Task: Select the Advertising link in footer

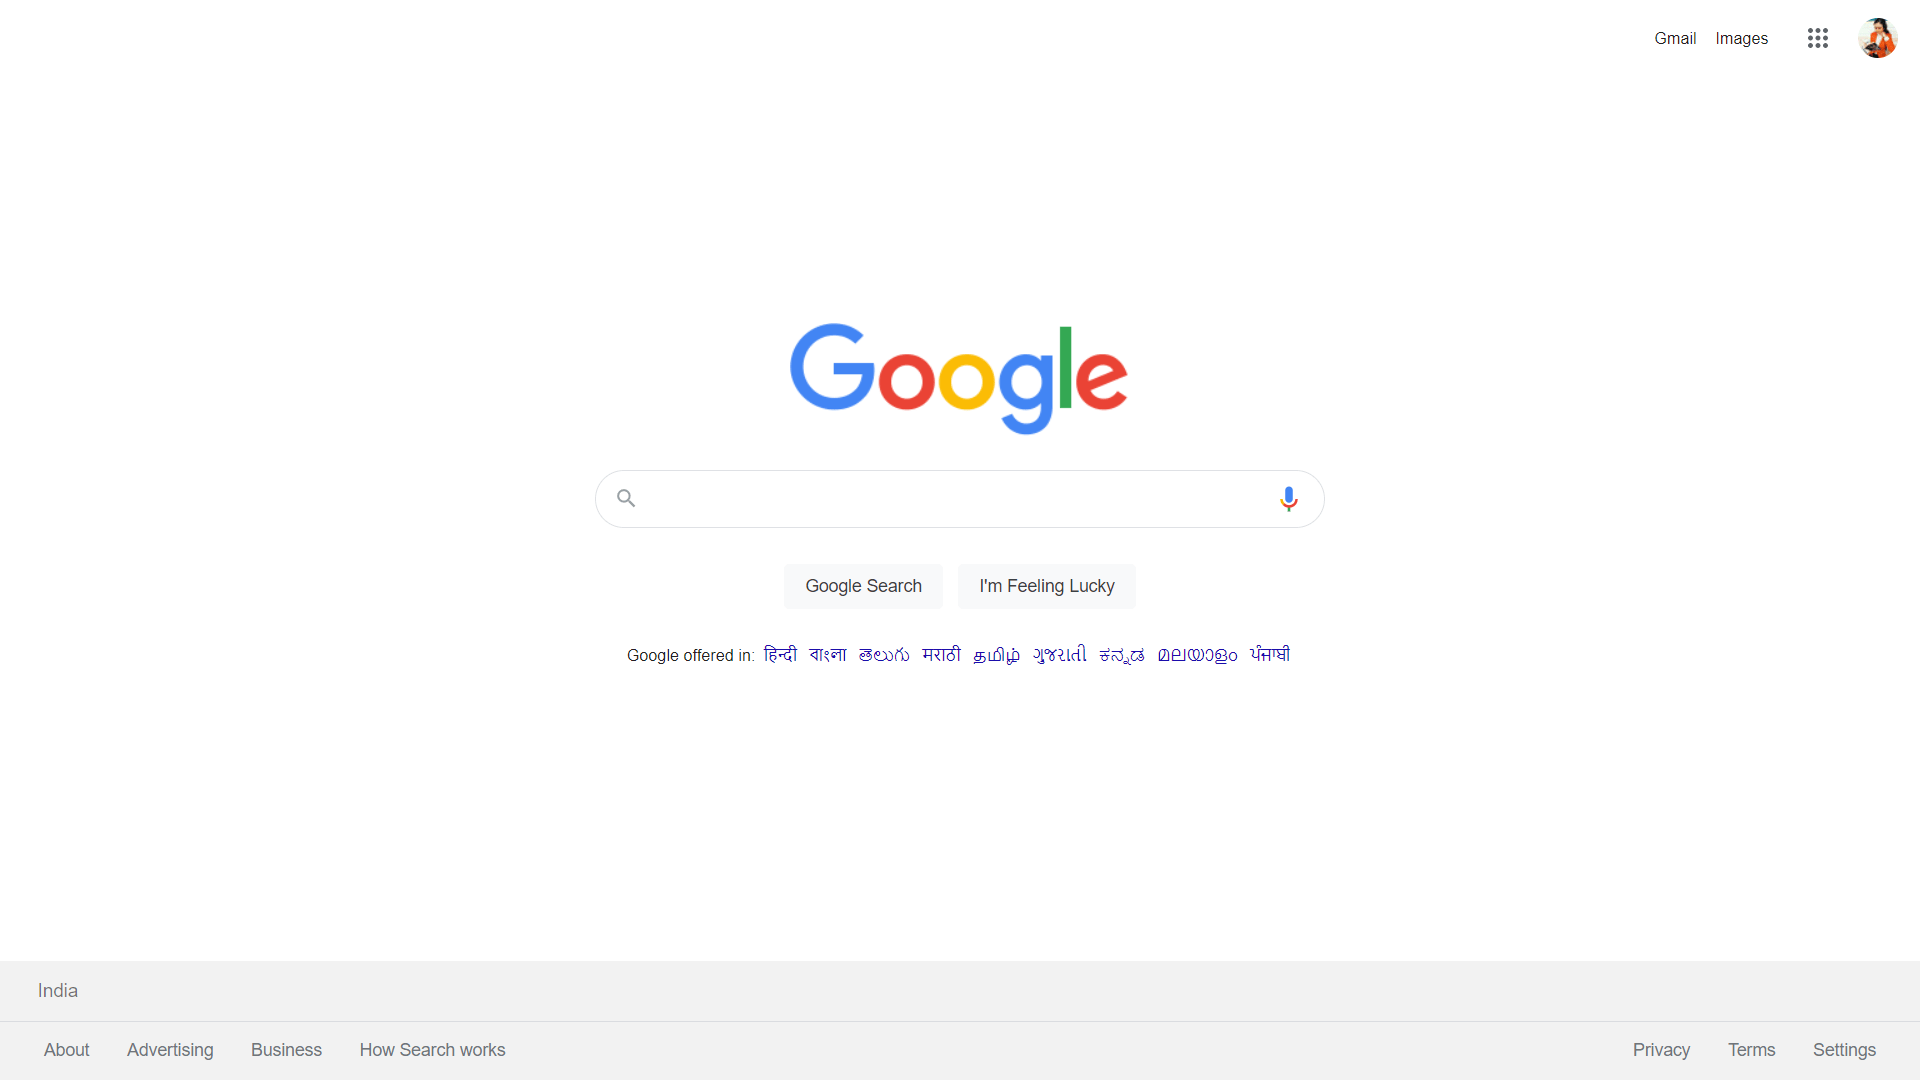Action: click(170, 1050)
